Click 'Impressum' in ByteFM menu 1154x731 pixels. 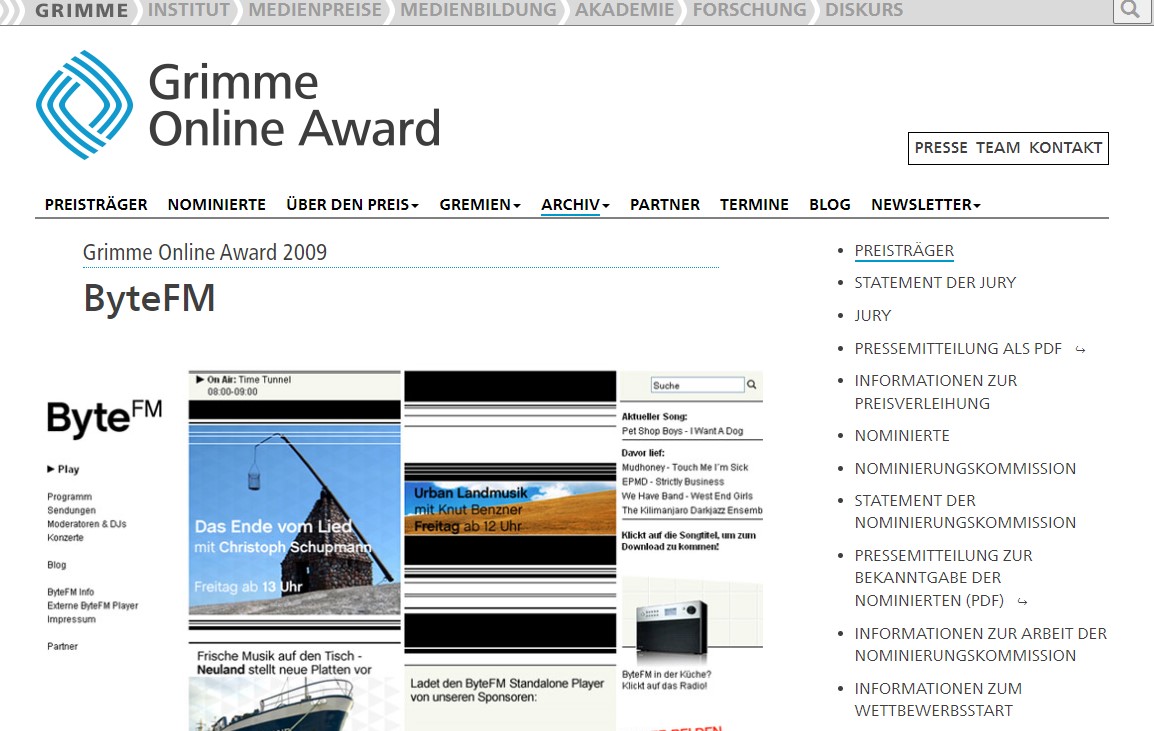71,619
